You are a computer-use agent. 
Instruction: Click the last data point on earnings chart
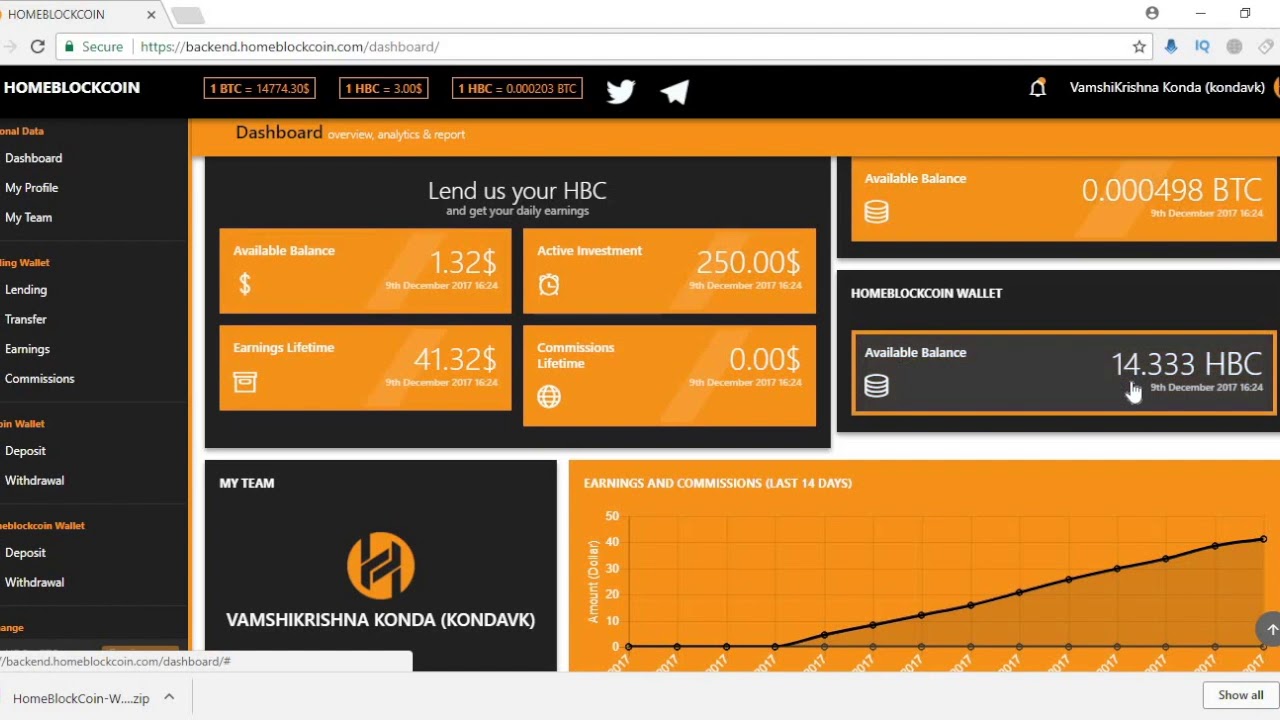coord(1263,539)
